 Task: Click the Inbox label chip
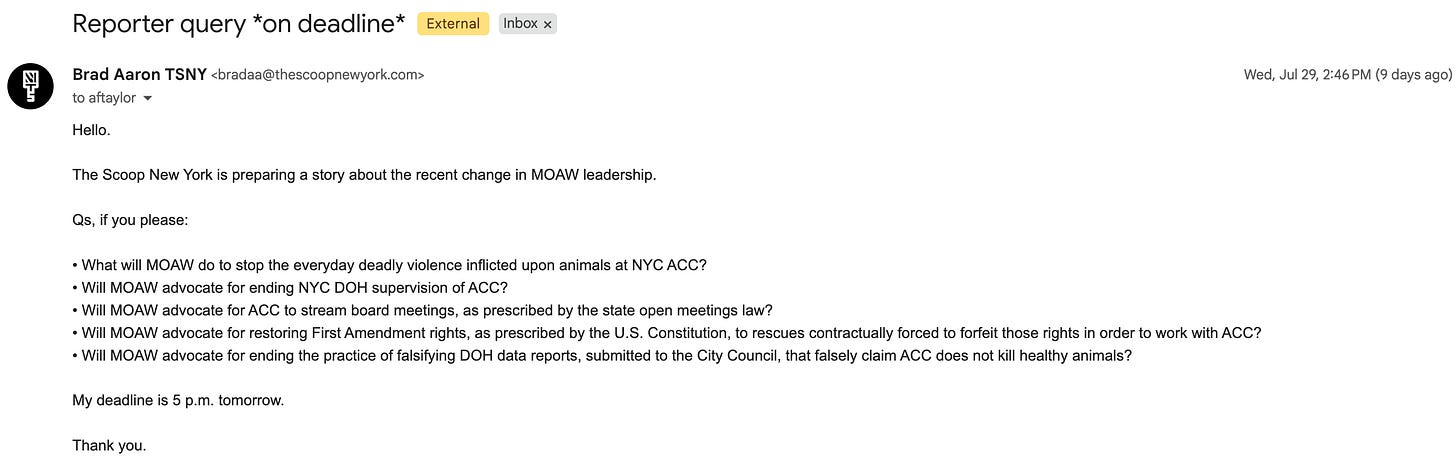coord(527,24)
